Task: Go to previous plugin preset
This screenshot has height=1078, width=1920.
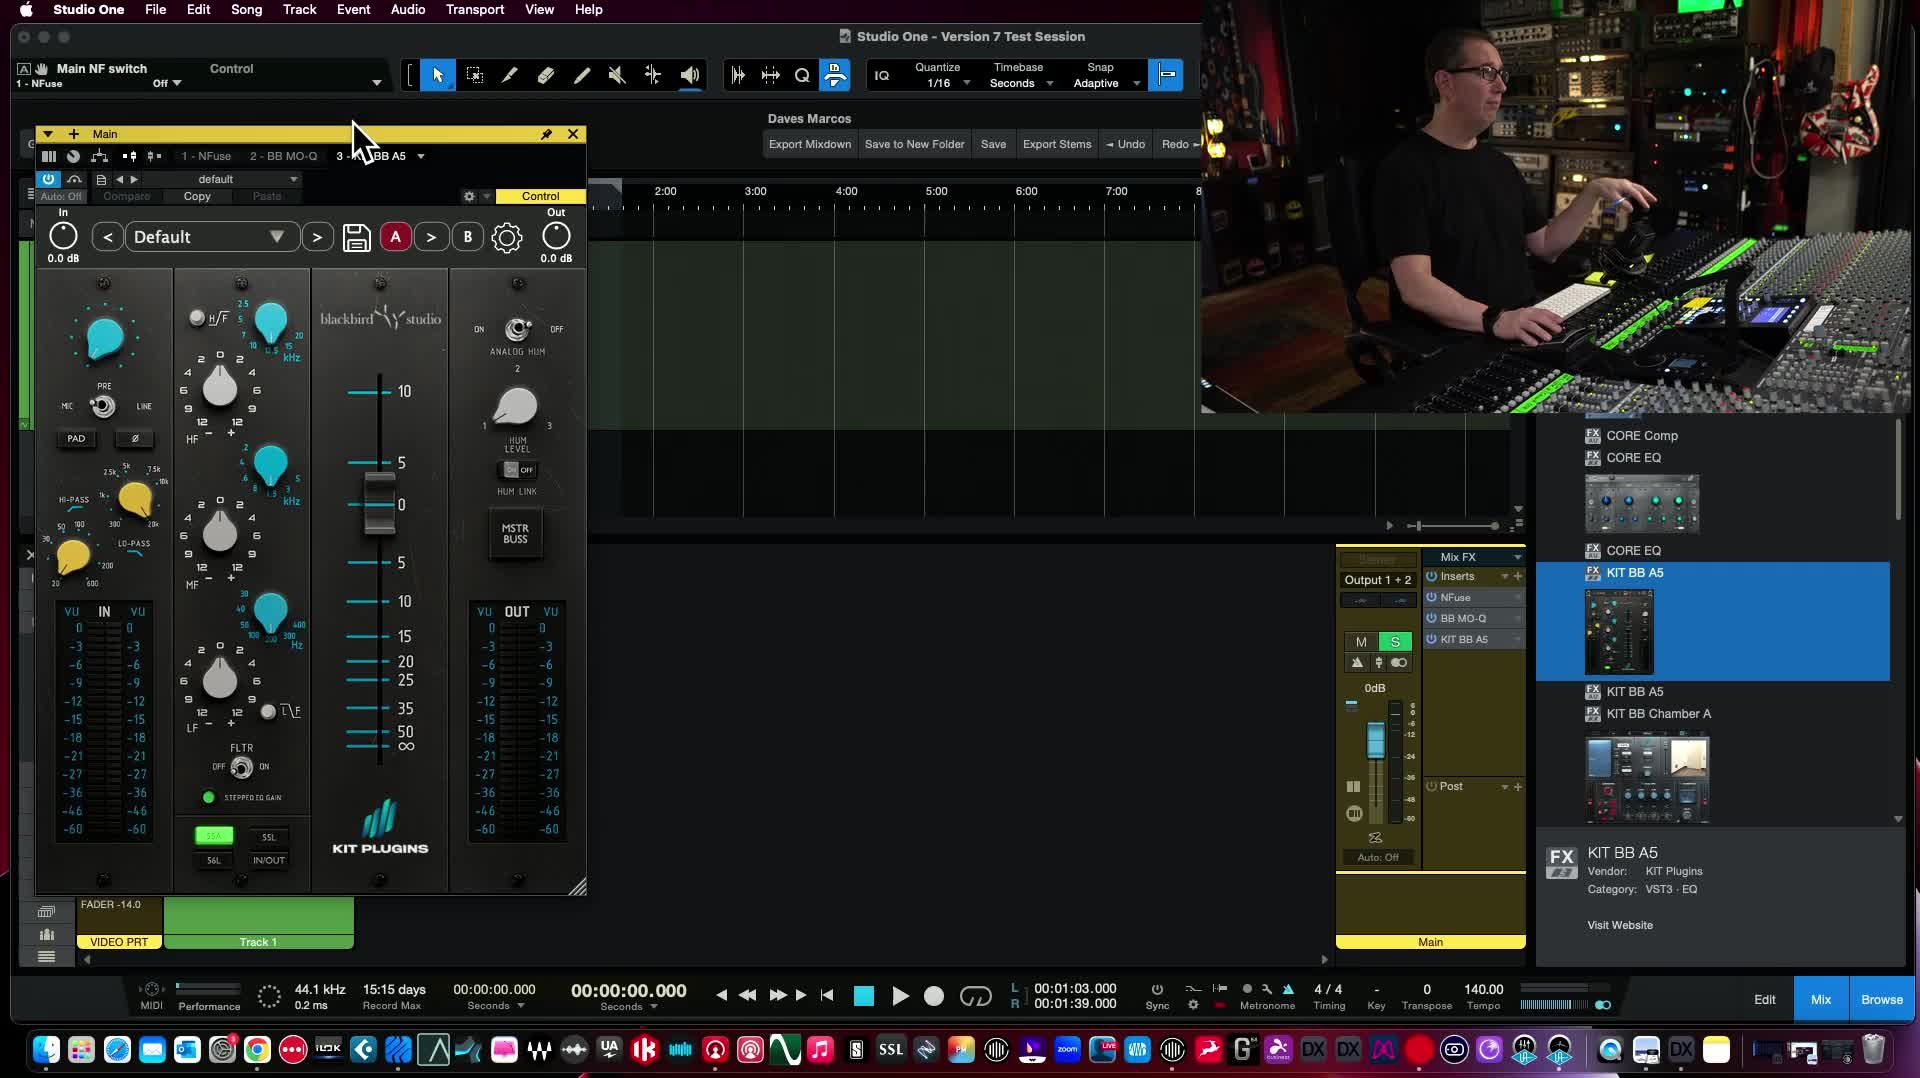Action: coord(108,237)
